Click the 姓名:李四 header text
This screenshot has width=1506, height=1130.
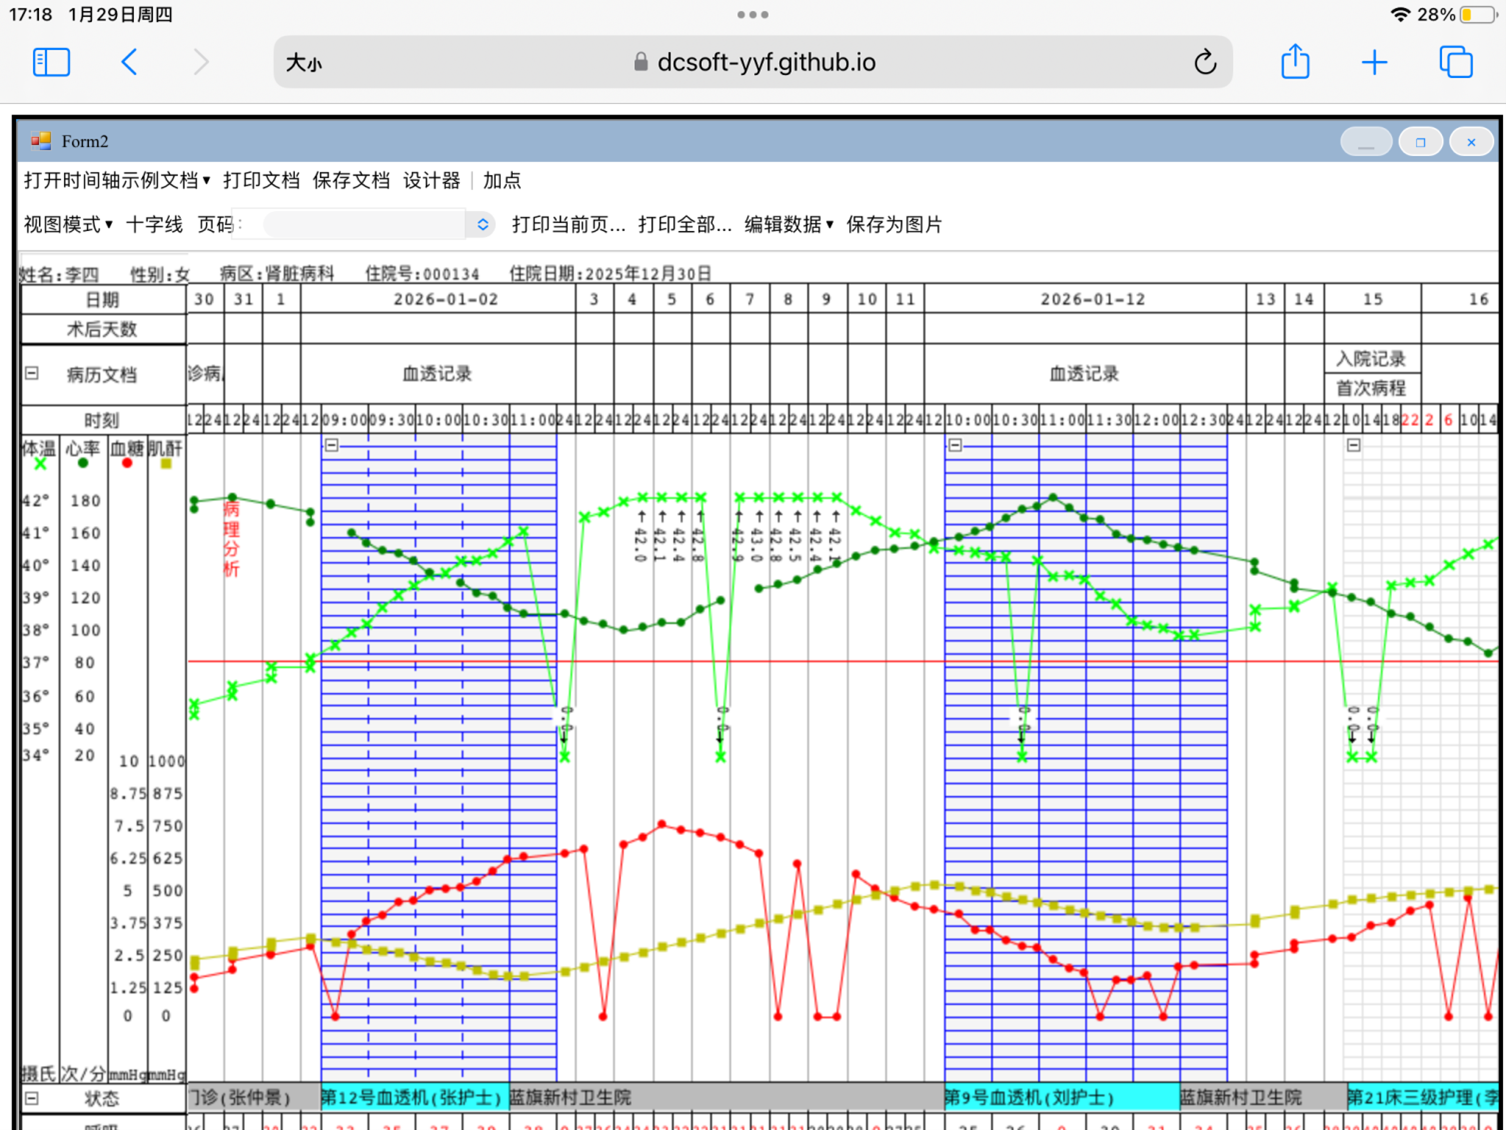[x=59, y=274]
